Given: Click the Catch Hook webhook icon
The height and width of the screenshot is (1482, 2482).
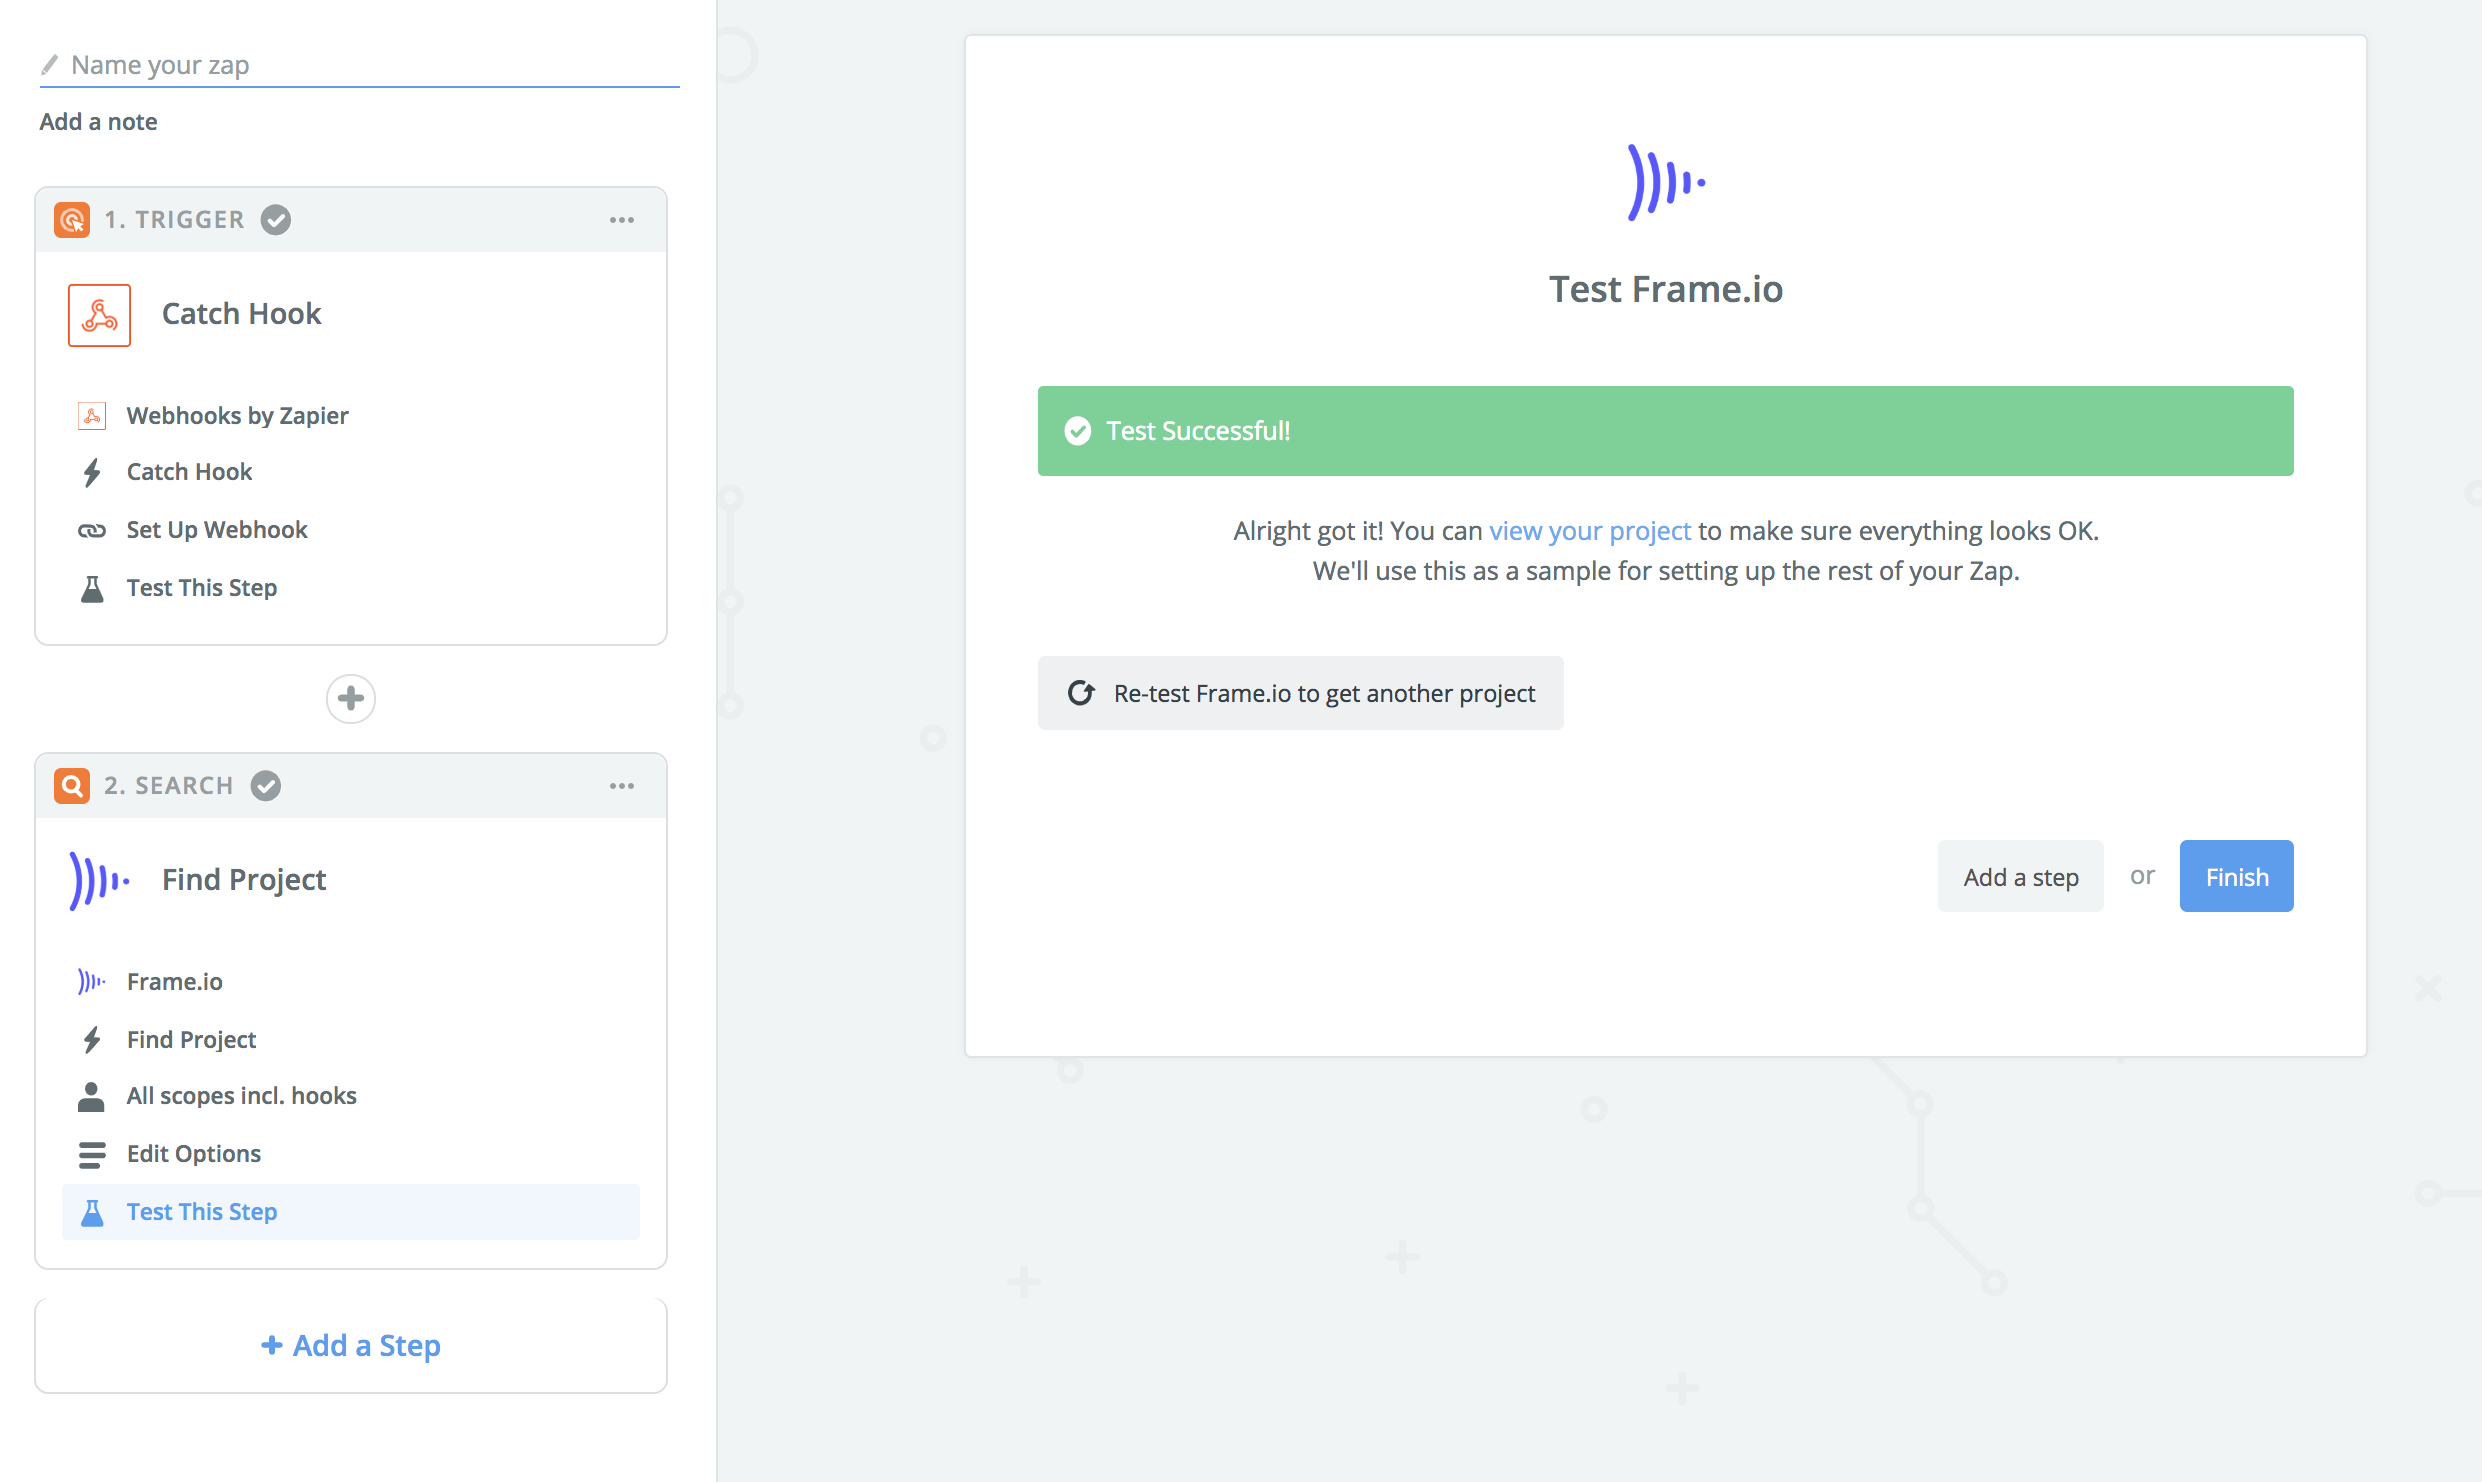Looking at the screenshot, I should pos(99,315).
